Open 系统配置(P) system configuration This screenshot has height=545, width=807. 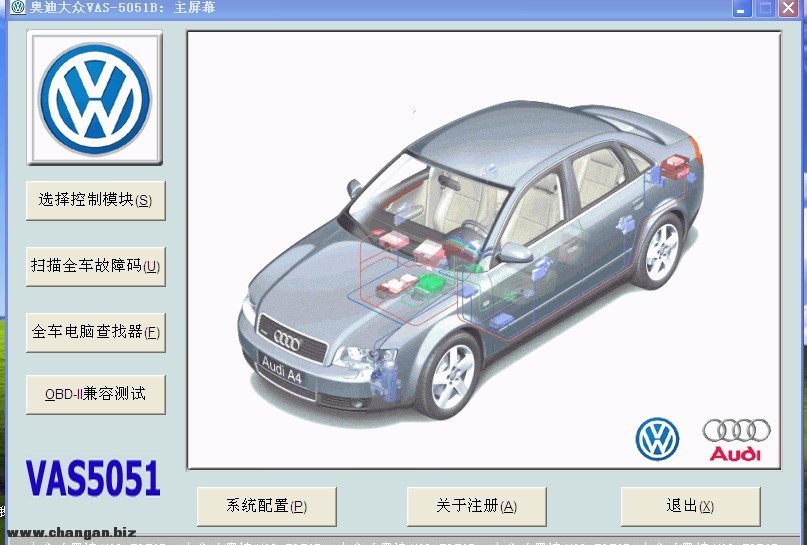click(267, 506)
